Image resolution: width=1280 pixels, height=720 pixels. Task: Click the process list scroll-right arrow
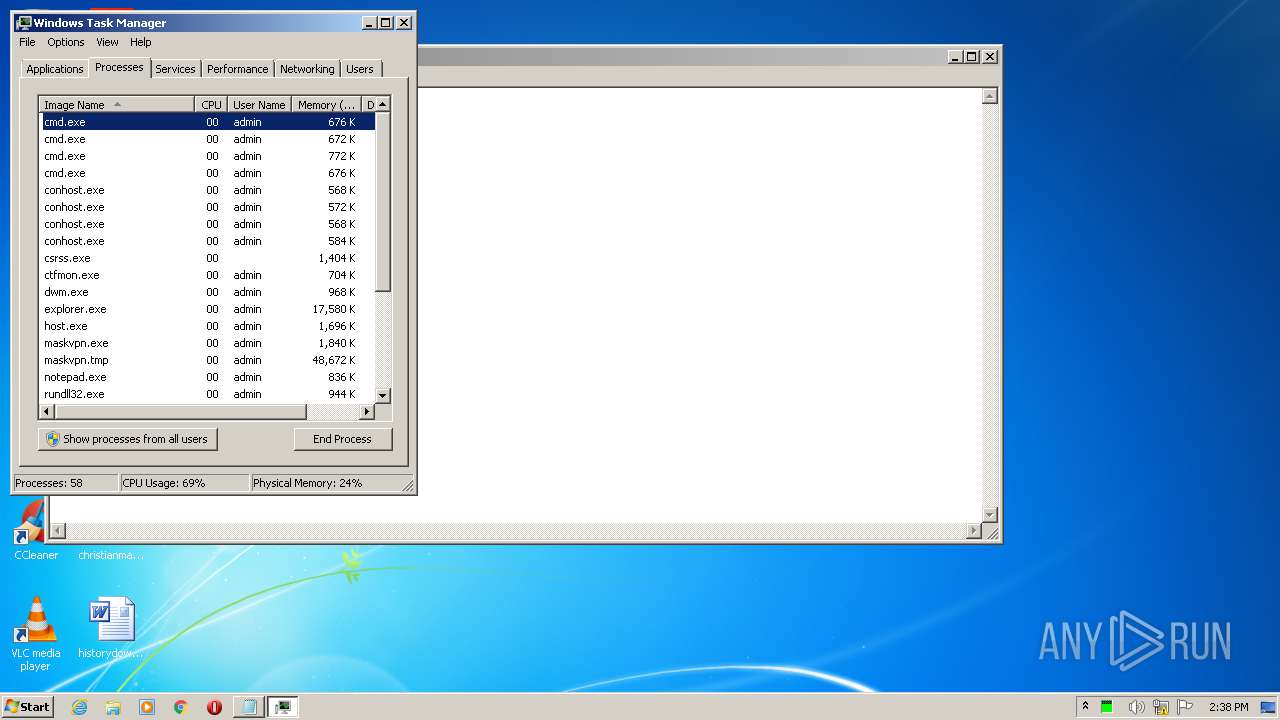tap(366, 412)
